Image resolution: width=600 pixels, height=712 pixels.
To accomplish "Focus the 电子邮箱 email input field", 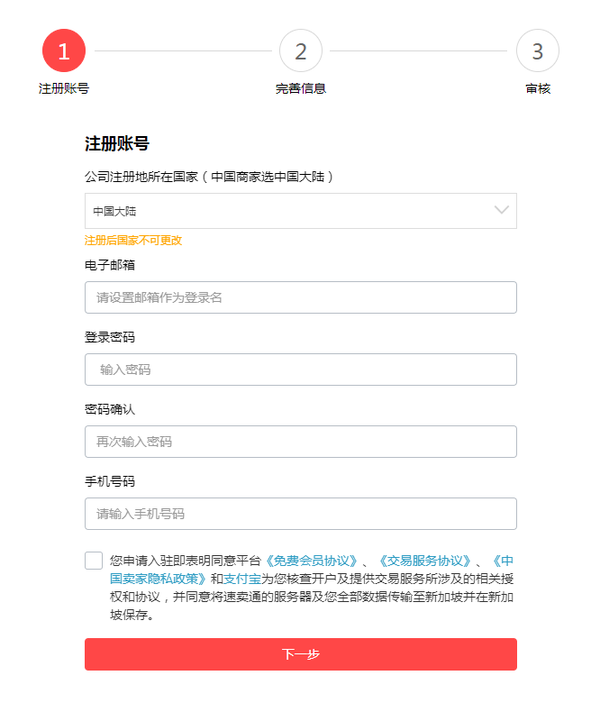I will (301, 297).
